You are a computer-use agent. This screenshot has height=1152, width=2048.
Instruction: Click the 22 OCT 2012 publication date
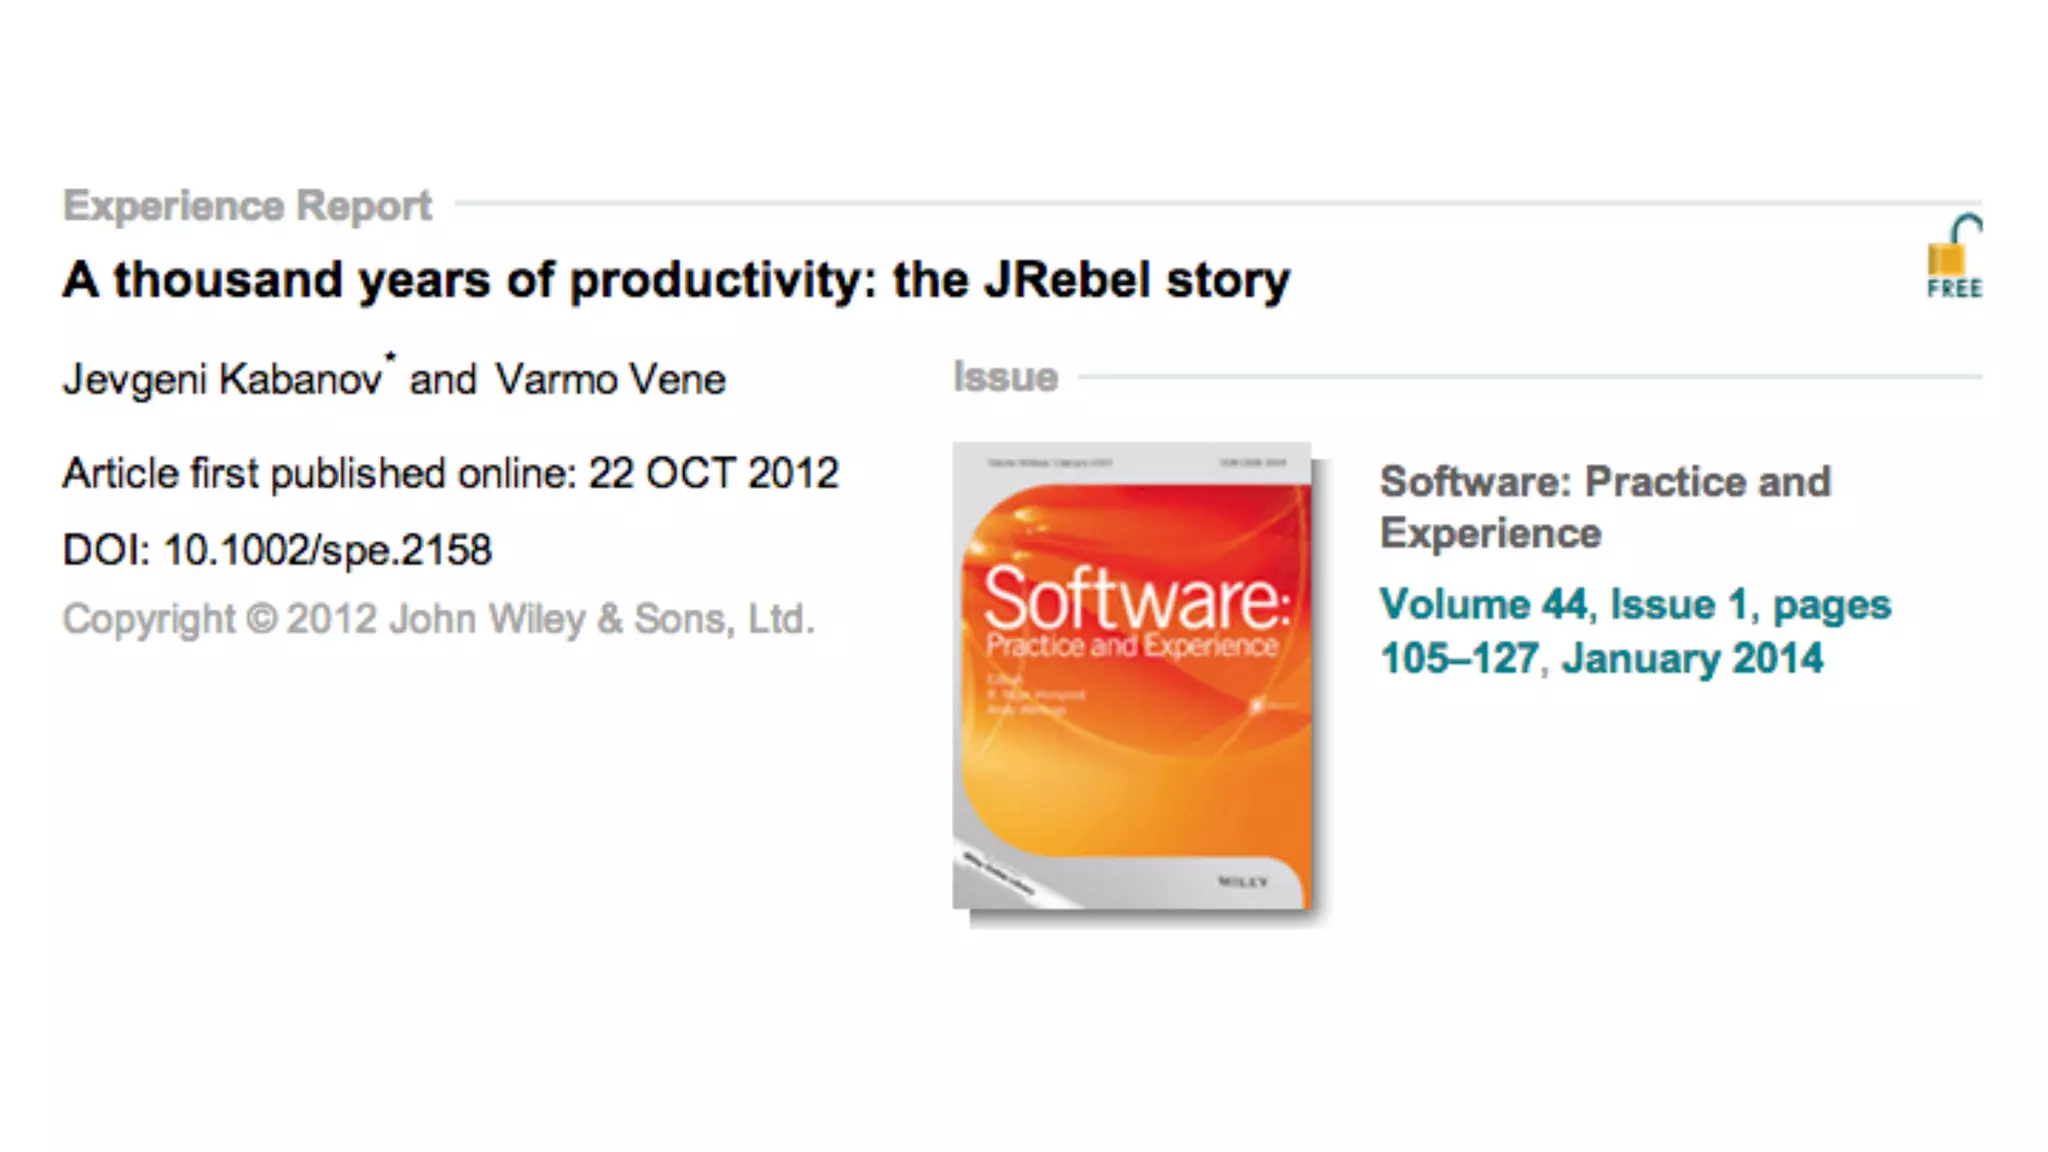coord(713,473)
